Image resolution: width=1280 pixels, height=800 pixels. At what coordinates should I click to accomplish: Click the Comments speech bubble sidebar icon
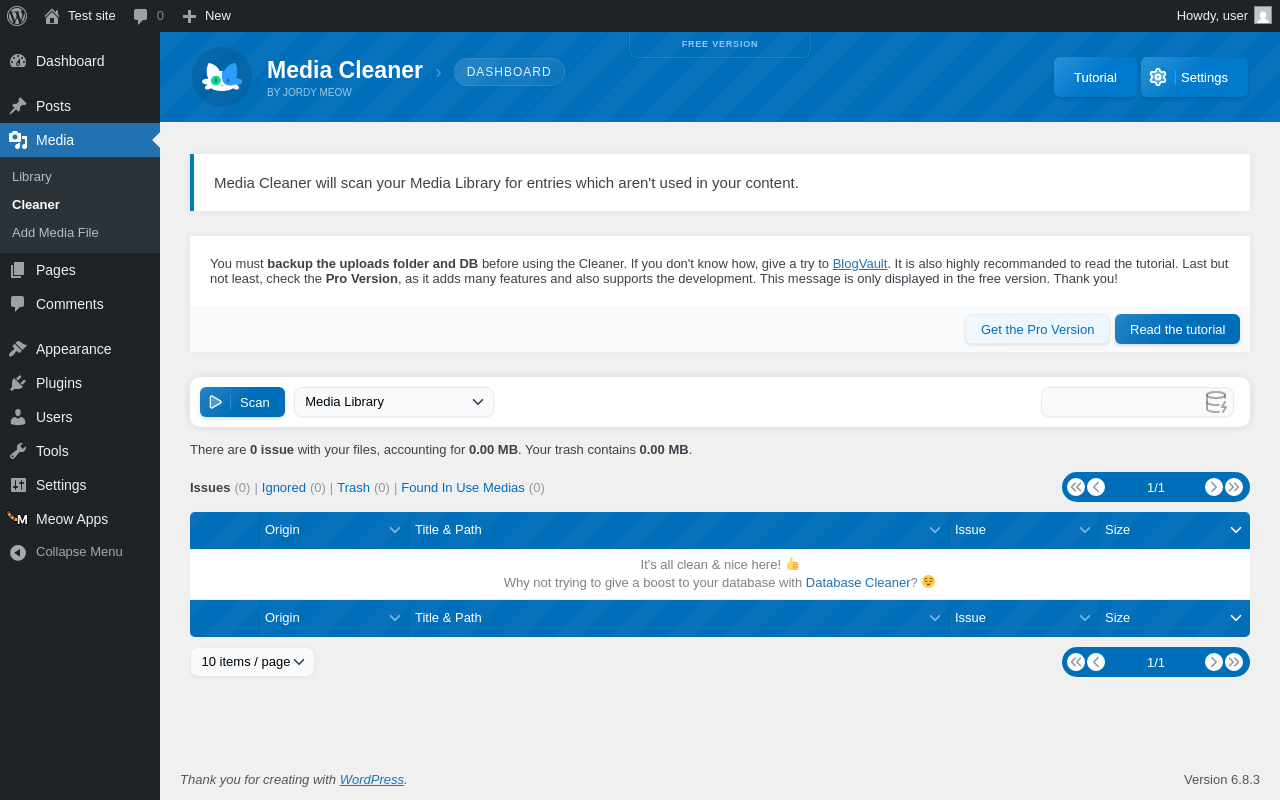[x=18, y=304]
